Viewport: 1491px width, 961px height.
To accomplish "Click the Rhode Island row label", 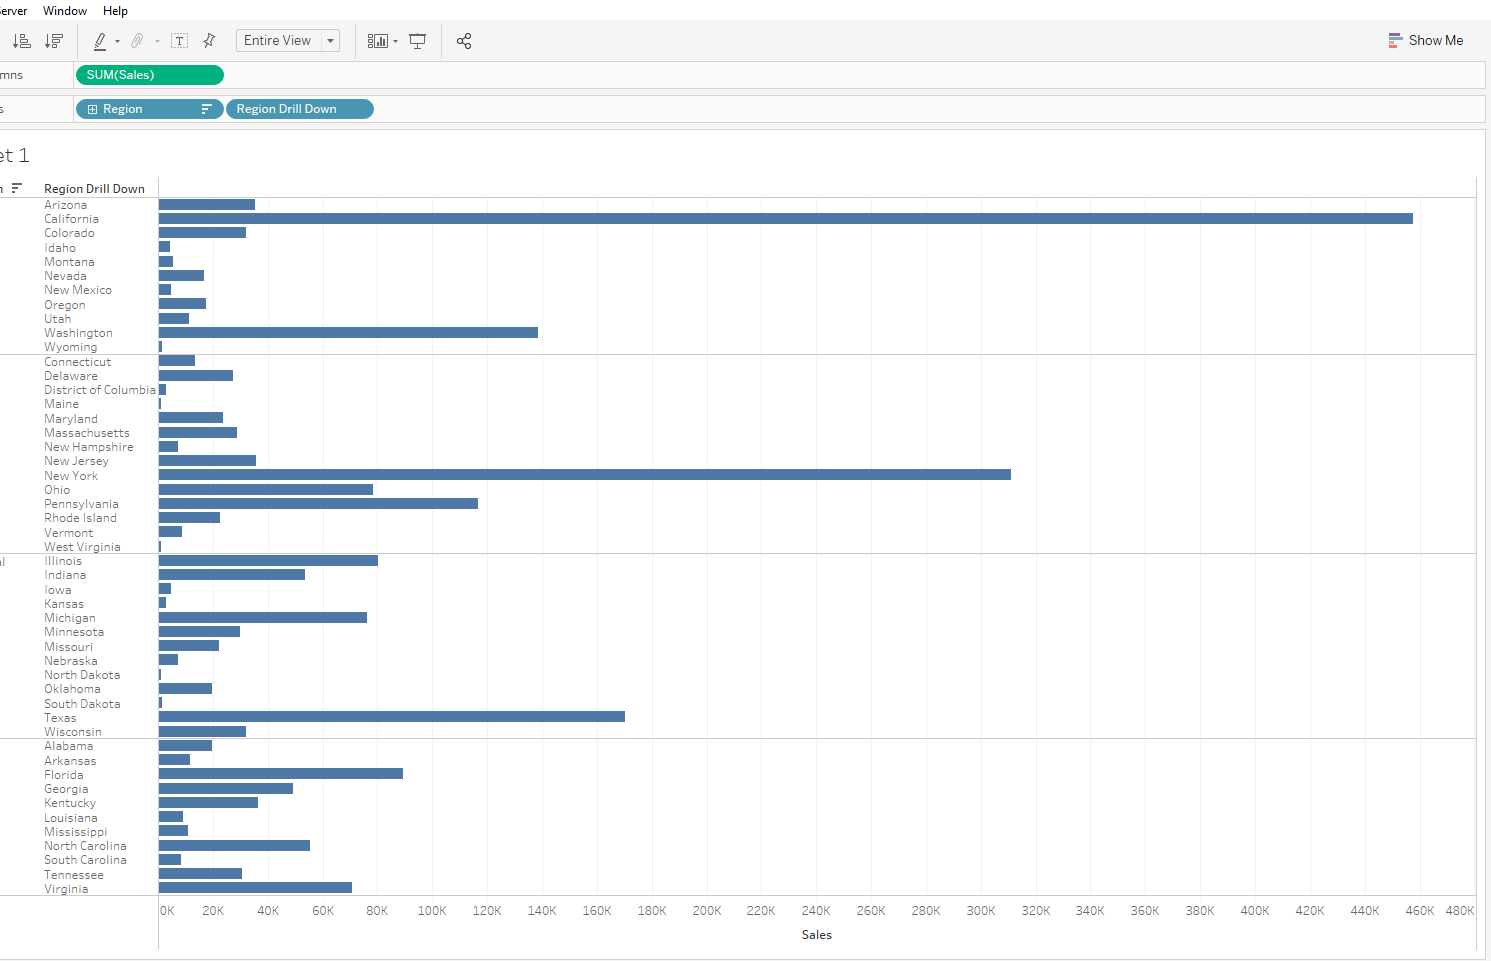I will coord(80,518).
